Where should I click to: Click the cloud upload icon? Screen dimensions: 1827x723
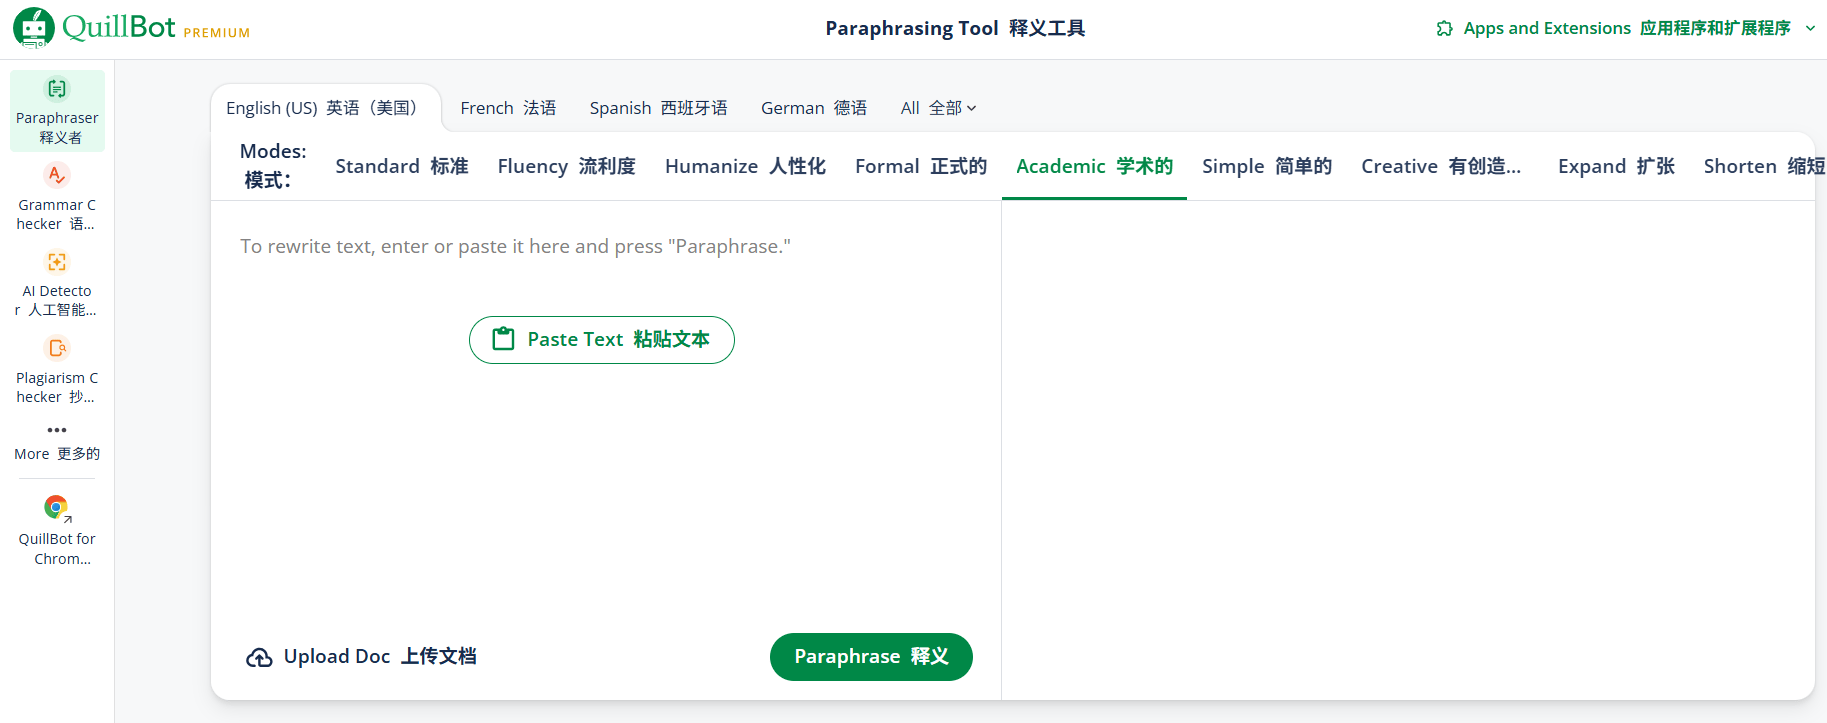pyautogui.click(x=259, y=657)
